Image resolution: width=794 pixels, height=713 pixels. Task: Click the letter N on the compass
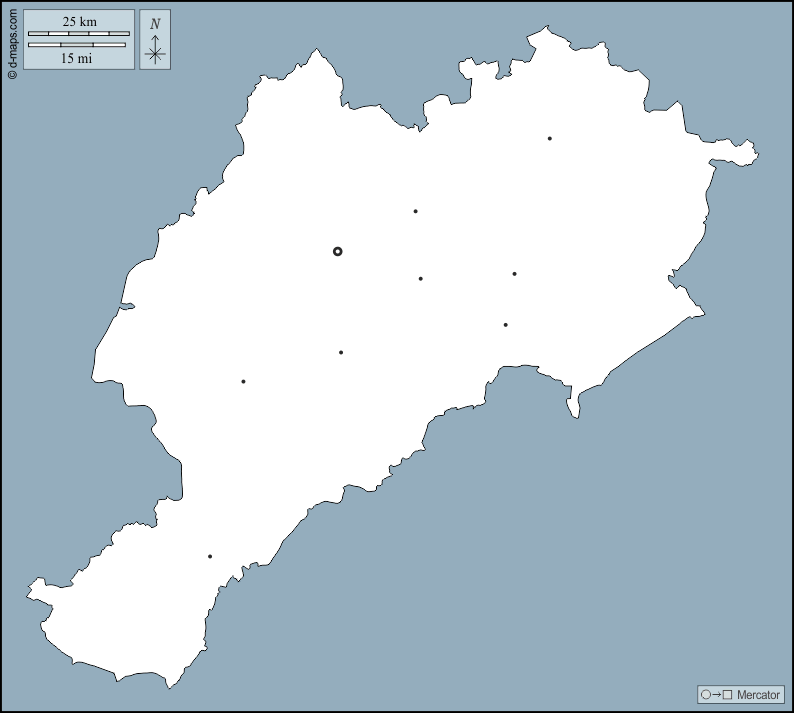pyautogui.click(x=155, y=24)
